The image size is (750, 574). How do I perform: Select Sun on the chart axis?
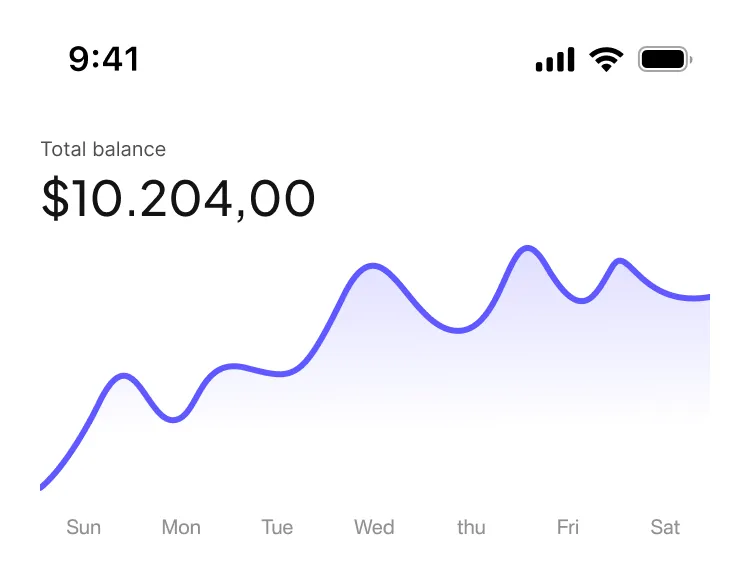point(83,527)
